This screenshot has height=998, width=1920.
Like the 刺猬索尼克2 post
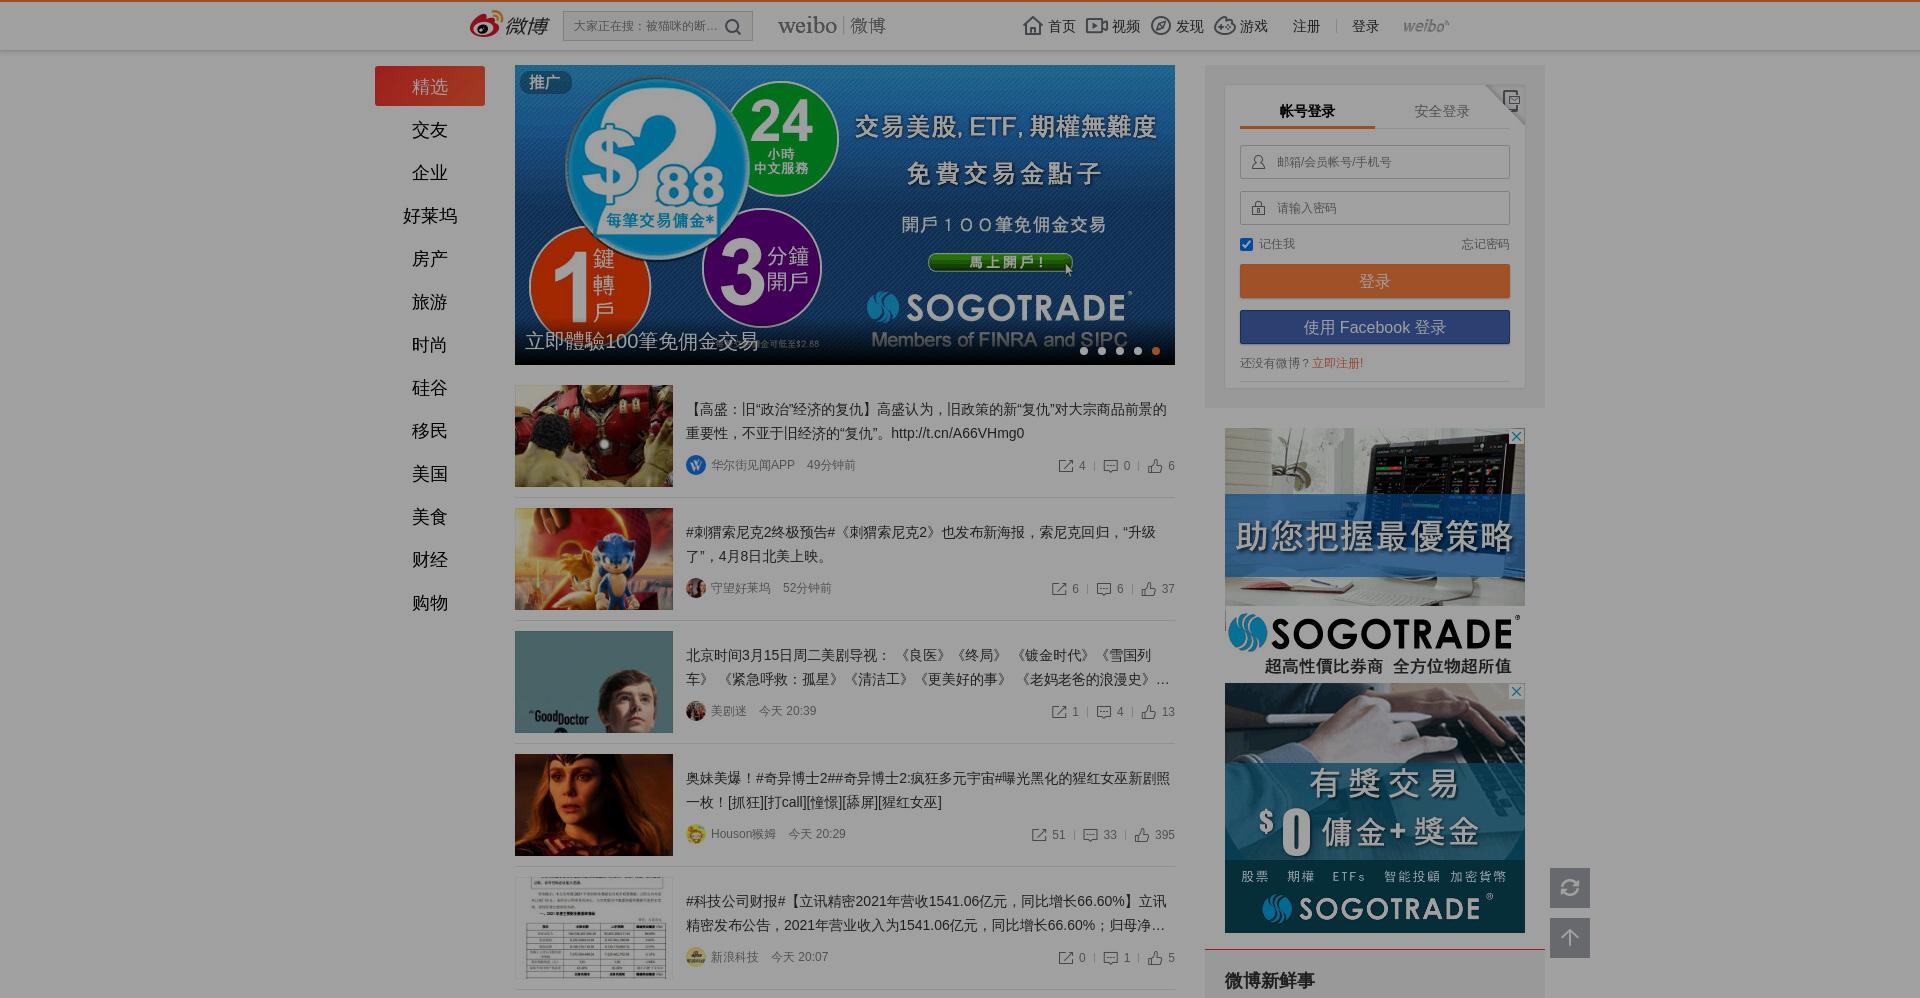tap(1149, 589)
